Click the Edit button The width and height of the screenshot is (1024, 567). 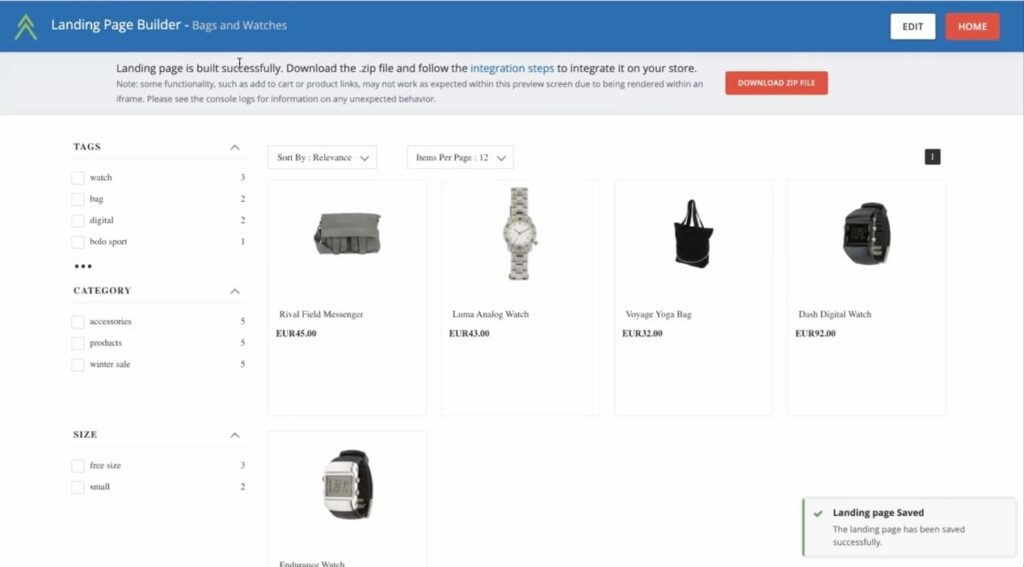[912, 27]
